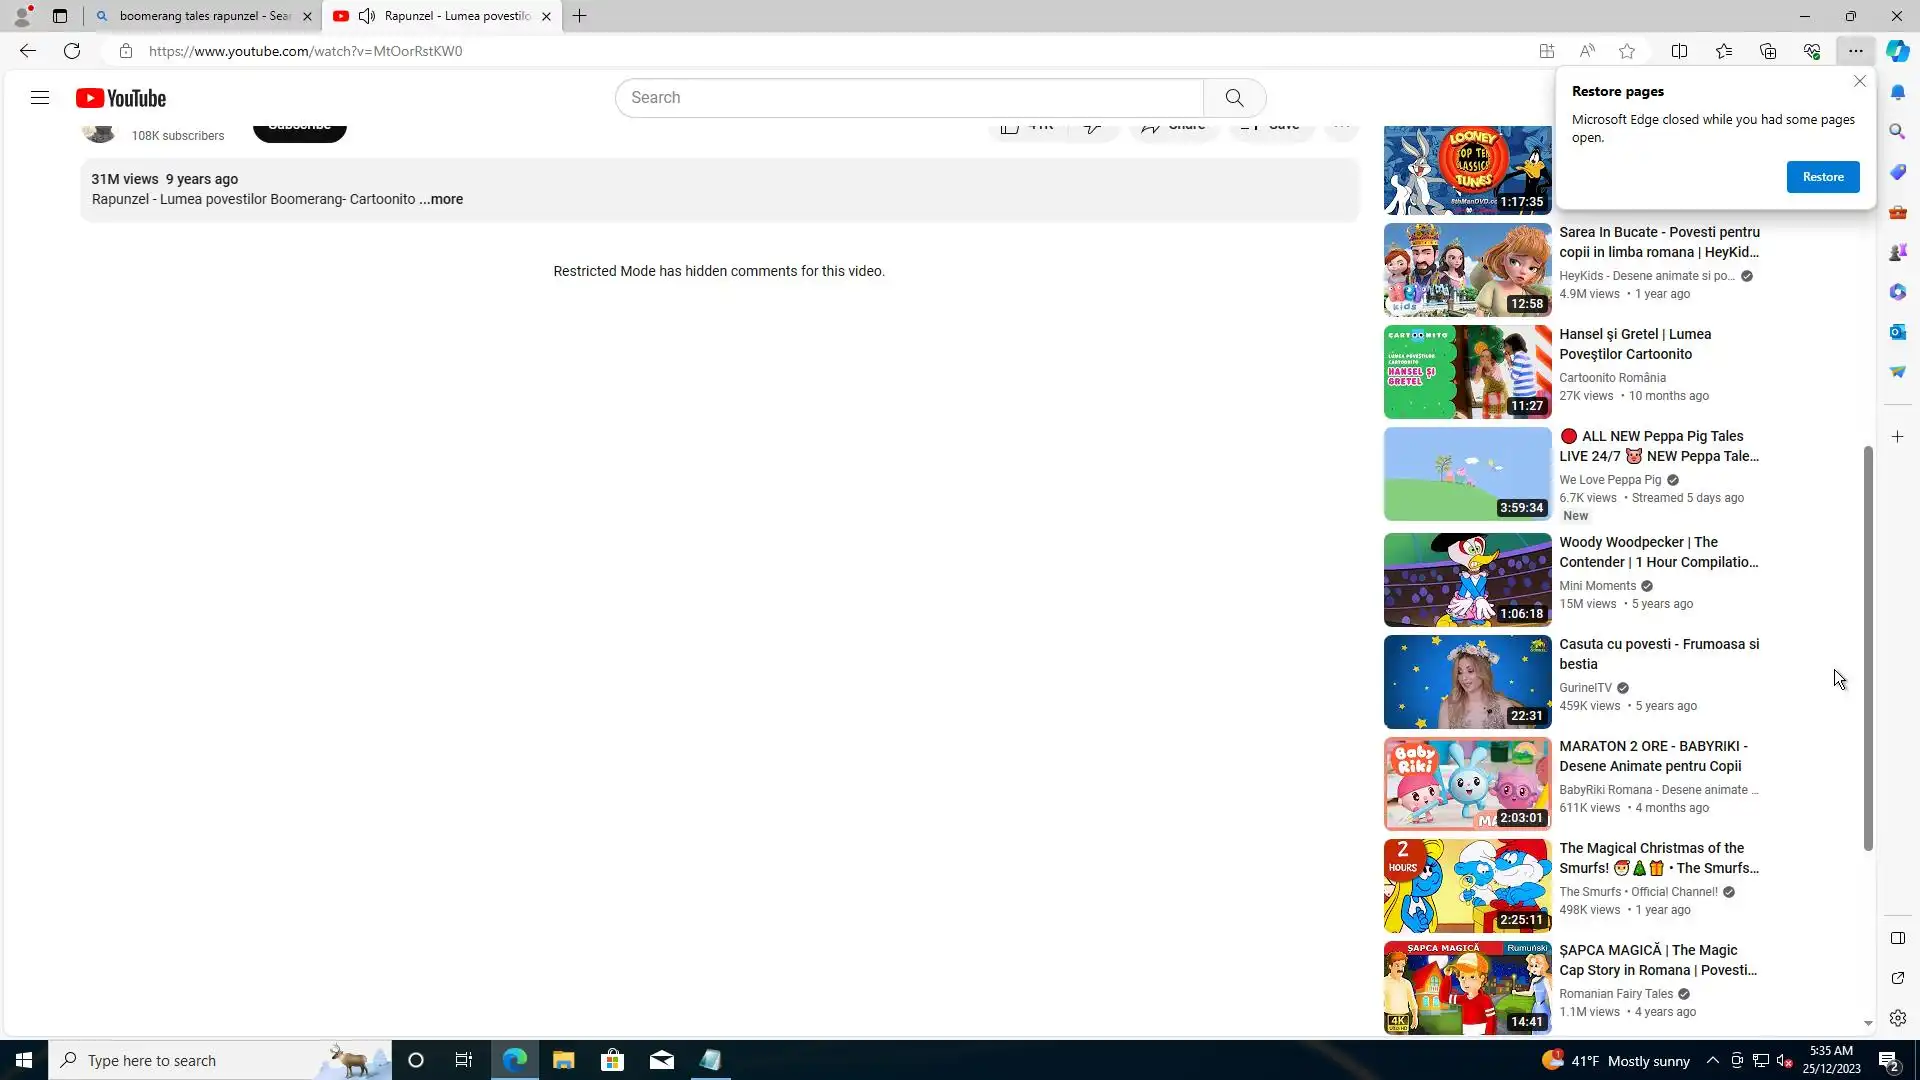Click Restore in the Restore pages popup
This screenshot has height=1080, width=1920.
(x=1822, y=177)
